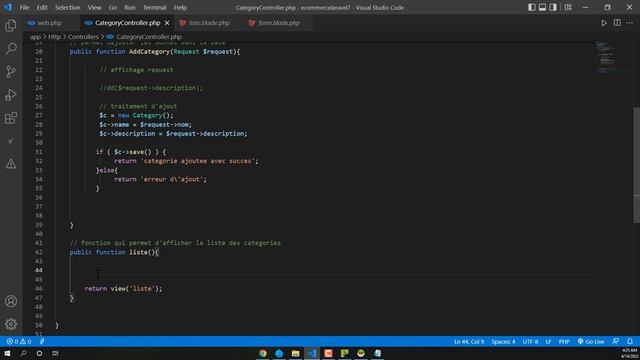Open Cortana circle icon on taskbar
The image size is (640, 360).
pos(39,353)
